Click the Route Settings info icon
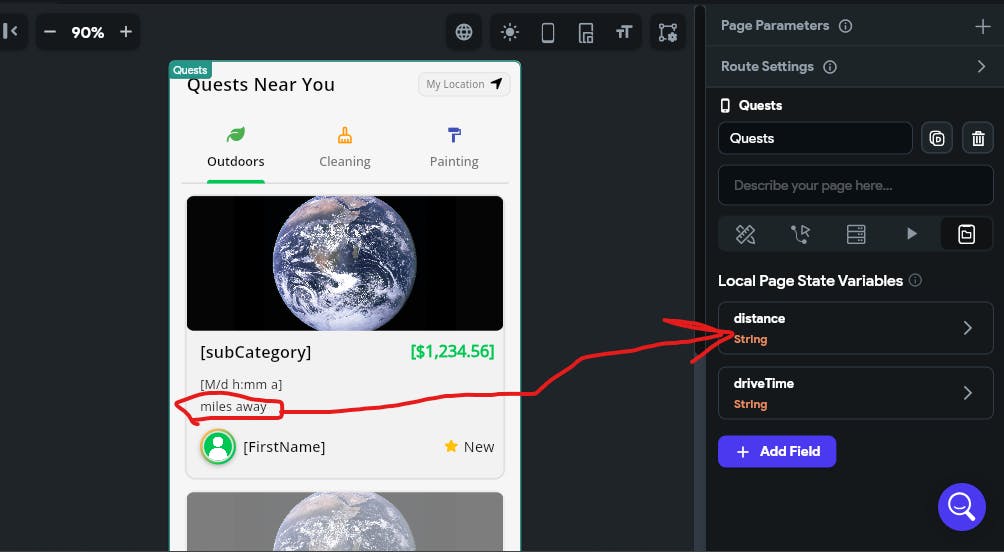This screenshot has width=1004, height=552. click(830, 67)
